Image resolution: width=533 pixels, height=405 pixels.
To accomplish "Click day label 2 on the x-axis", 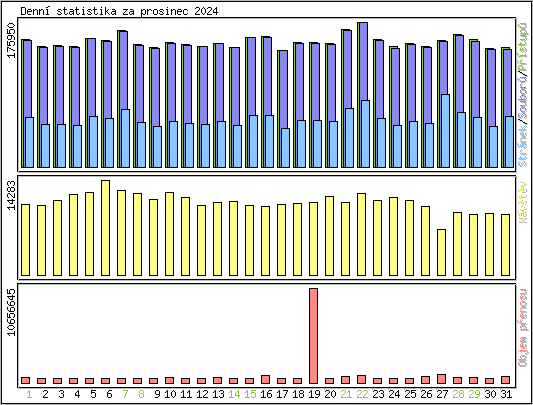I will (46, 394).
